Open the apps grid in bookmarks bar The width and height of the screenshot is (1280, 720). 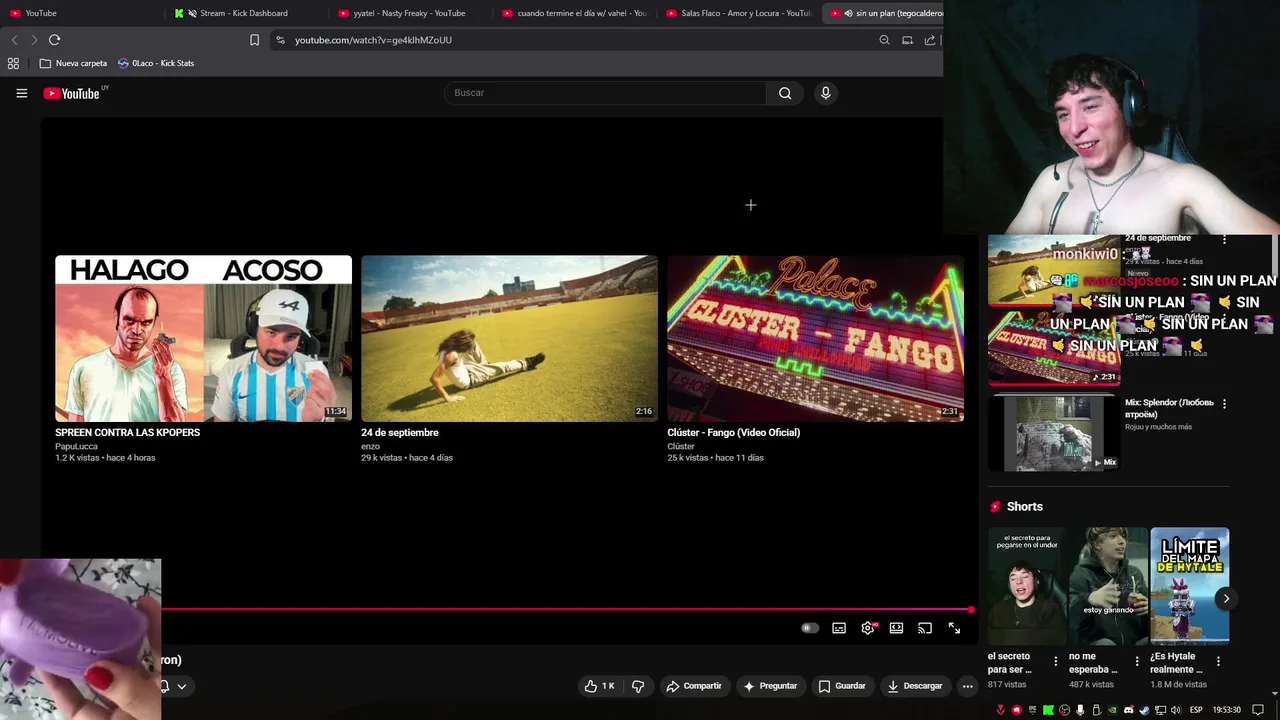(x=13, y=63)
